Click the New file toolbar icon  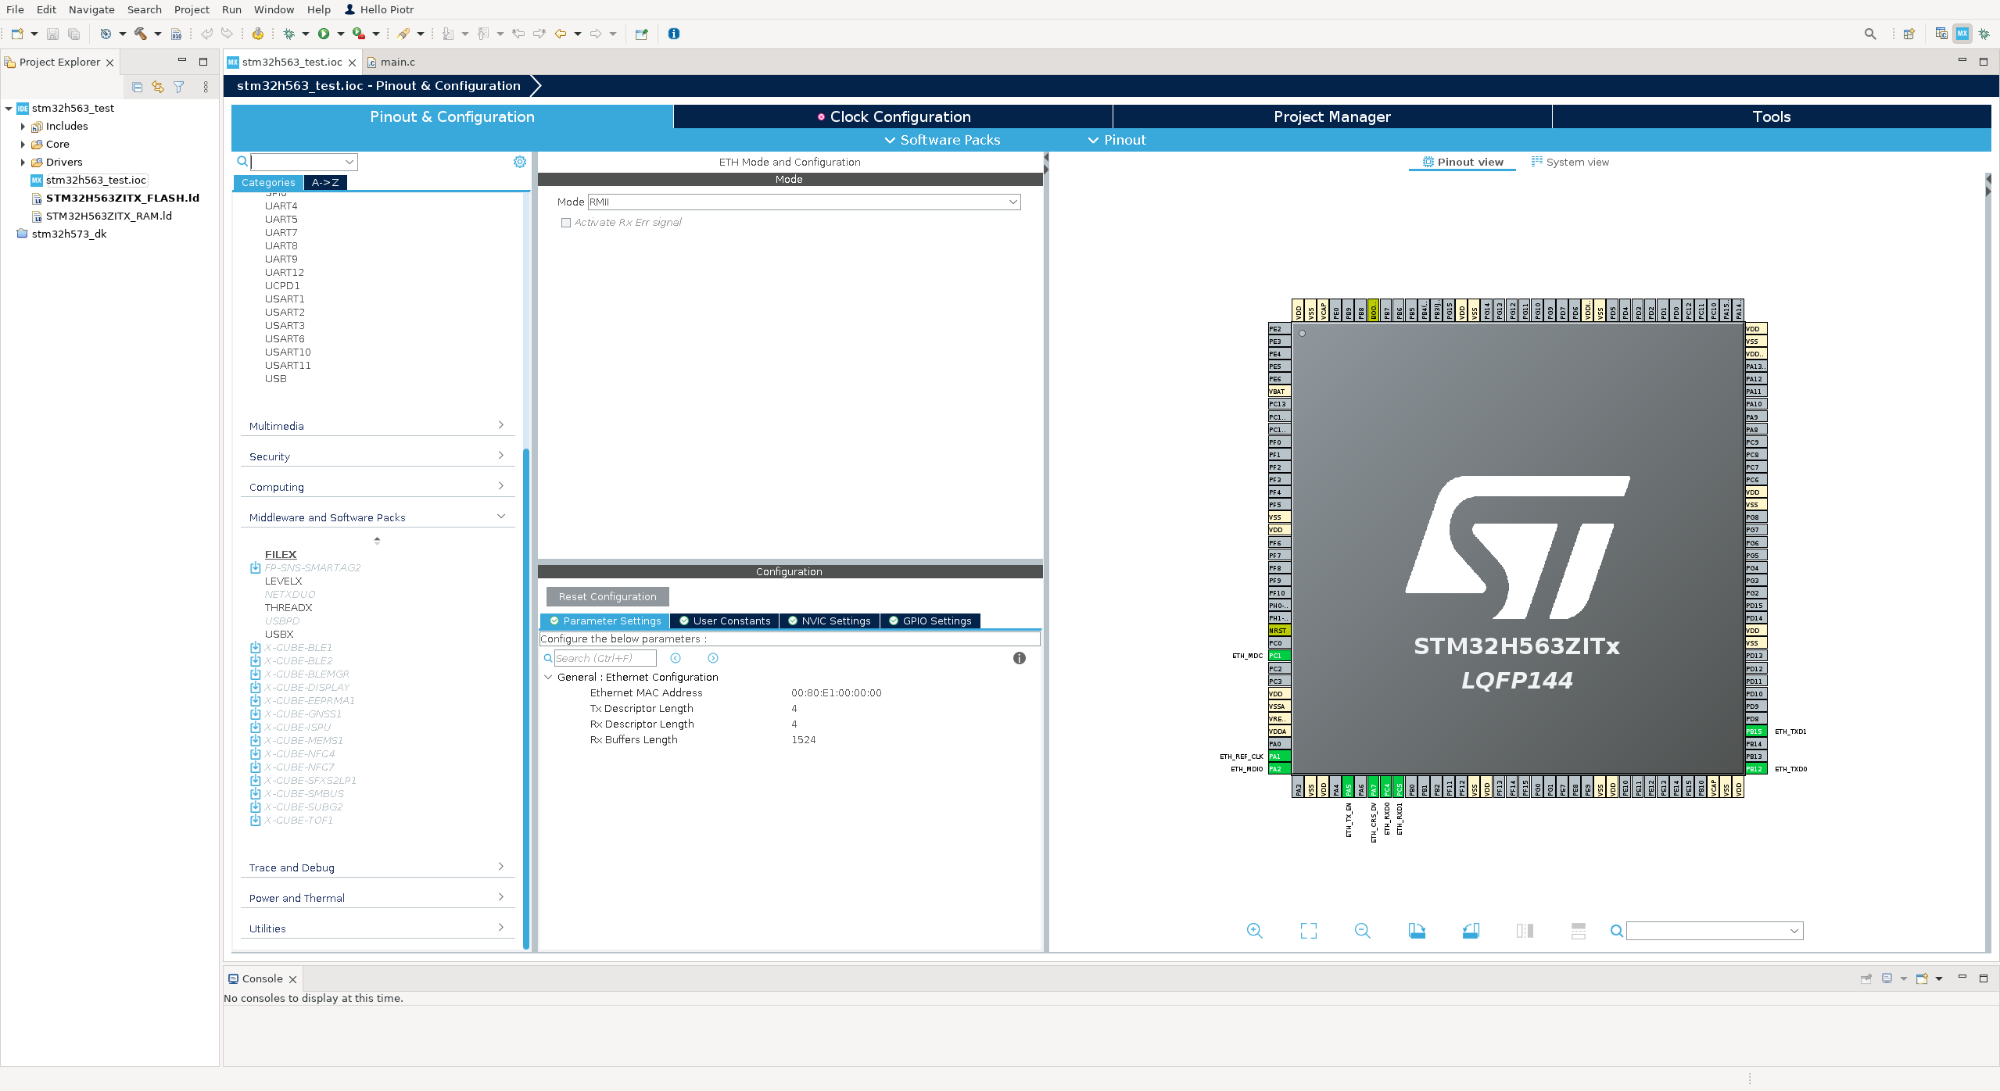click(17, 34)
